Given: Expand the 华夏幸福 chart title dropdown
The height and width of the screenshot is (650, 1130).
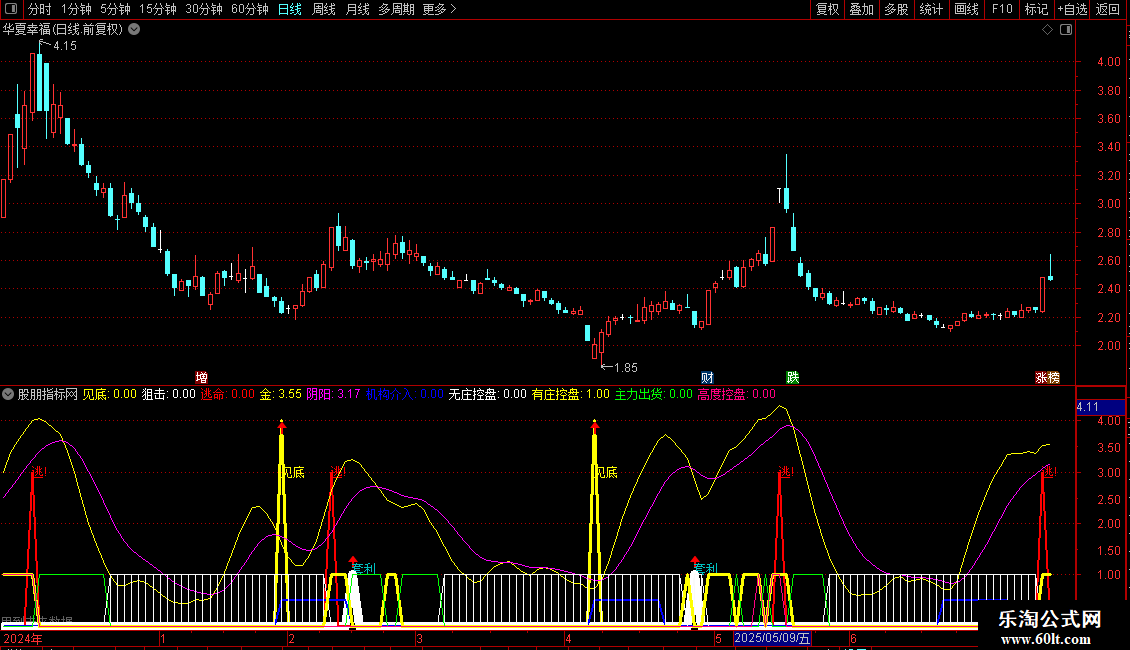Looking at the screenshot, I should coord(134,30).
